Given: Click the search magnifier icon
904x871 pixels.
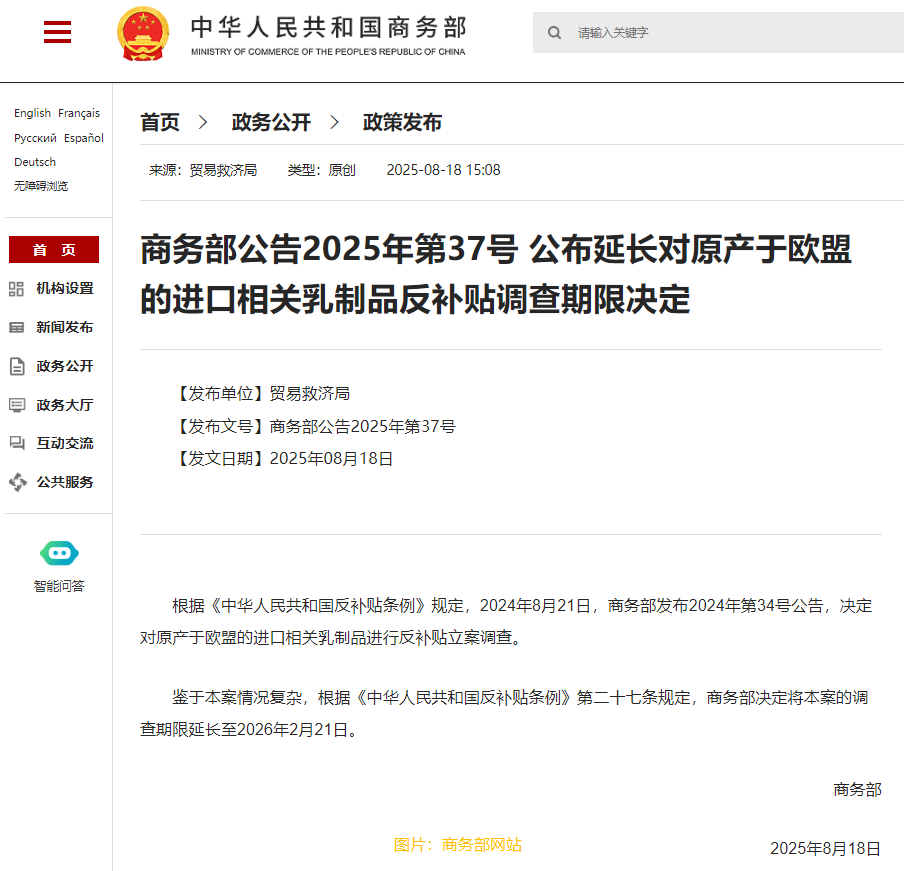Looking at the screenshot, I should click(554, 33).
